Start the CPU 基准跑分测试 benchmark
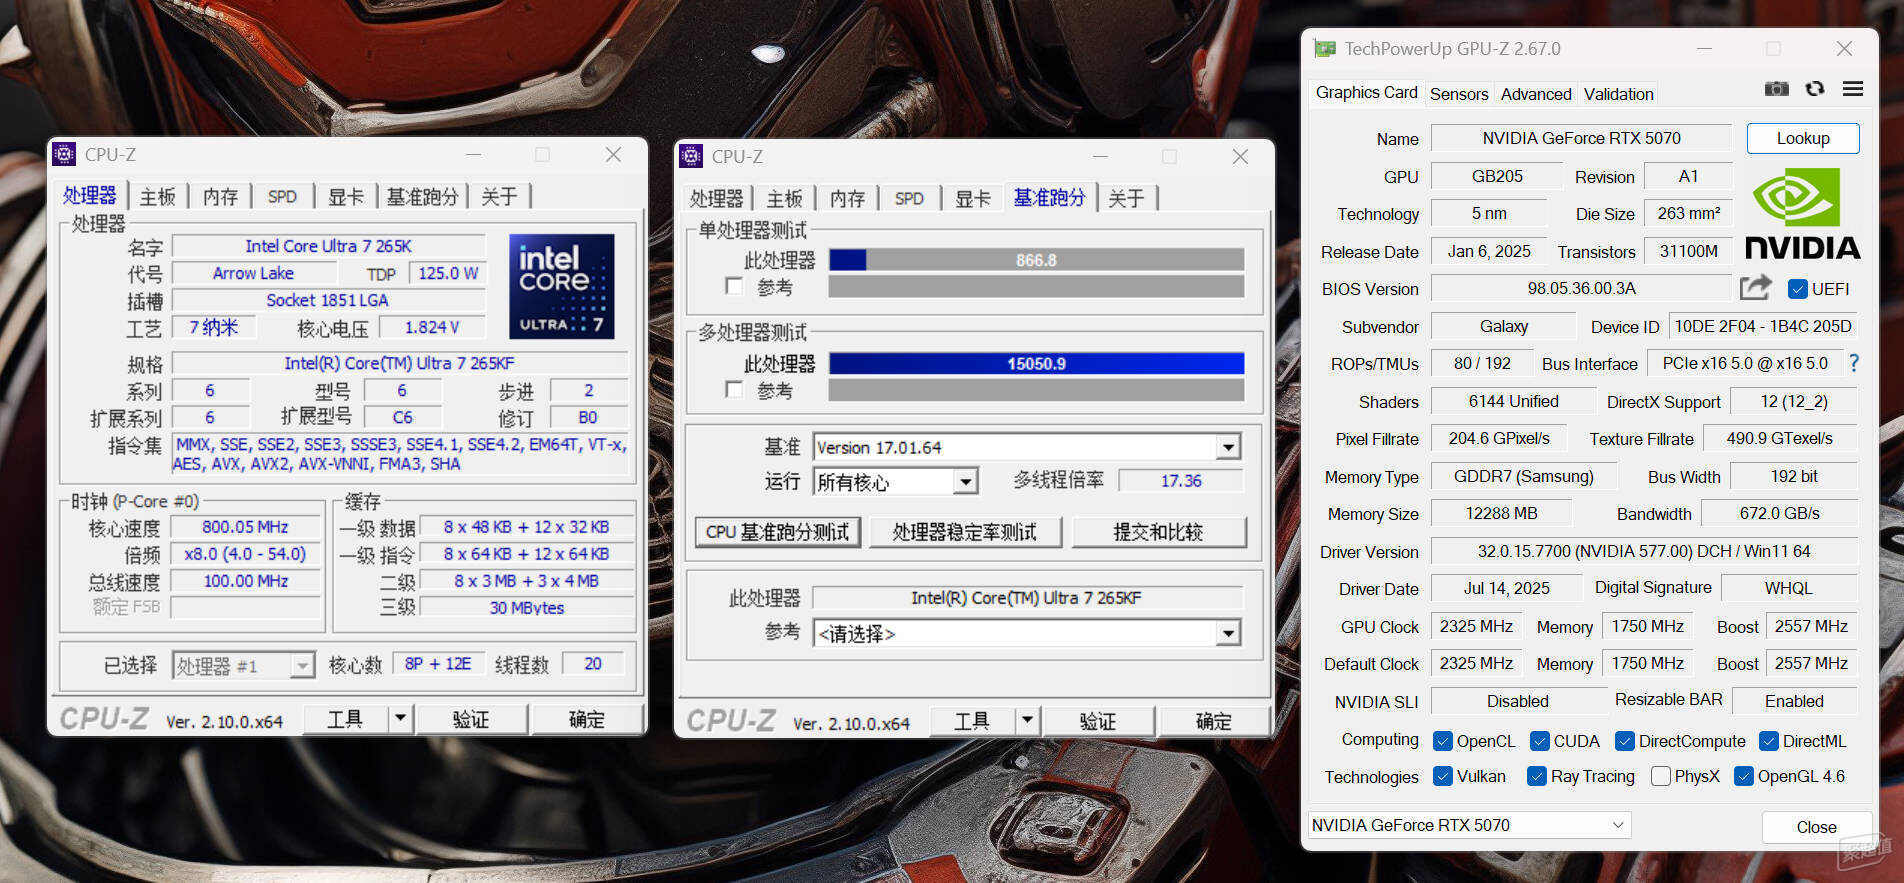1904x883 pixels. pos(777,532)
